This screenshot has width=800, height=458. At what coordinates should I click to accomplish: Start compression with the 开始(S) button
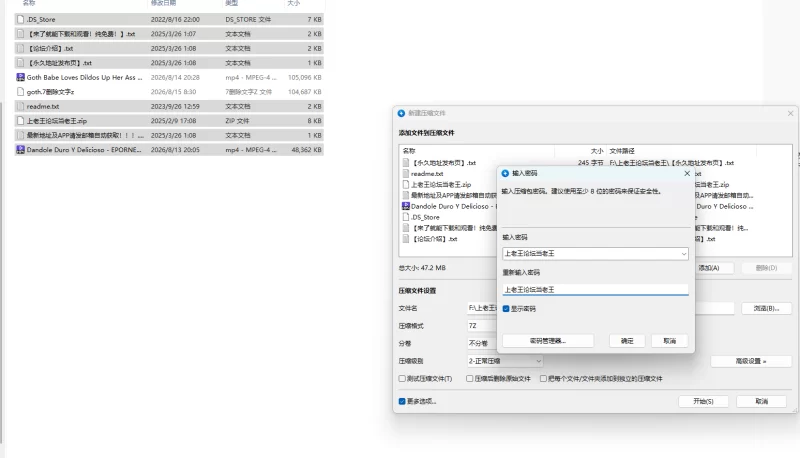[x=703, y=401]
